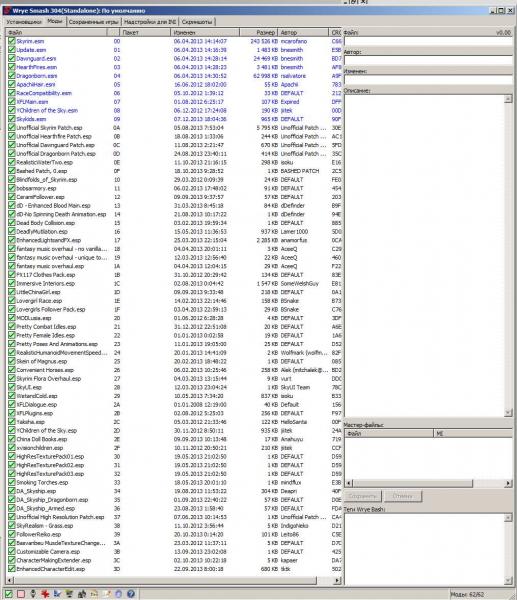This screenshot has width=517, height=600.
Task: Toggle the Smoking Torches.esp checkbox
Action: coord(12,482)
